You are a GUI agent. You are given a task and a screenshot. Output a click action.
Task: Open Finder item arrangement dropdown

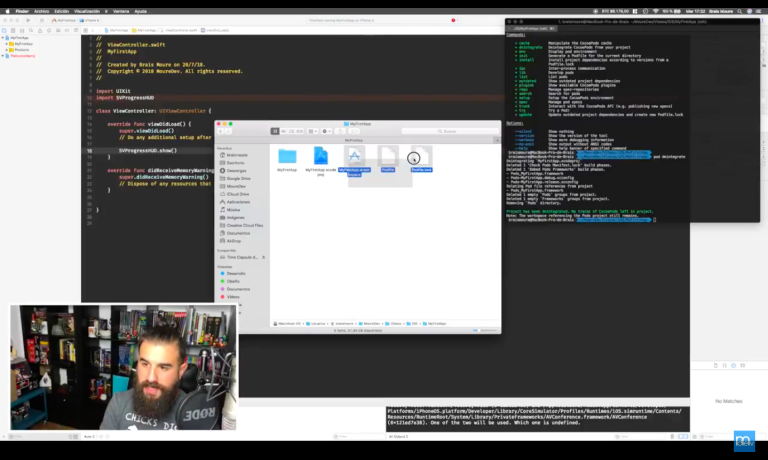[312, 131]
